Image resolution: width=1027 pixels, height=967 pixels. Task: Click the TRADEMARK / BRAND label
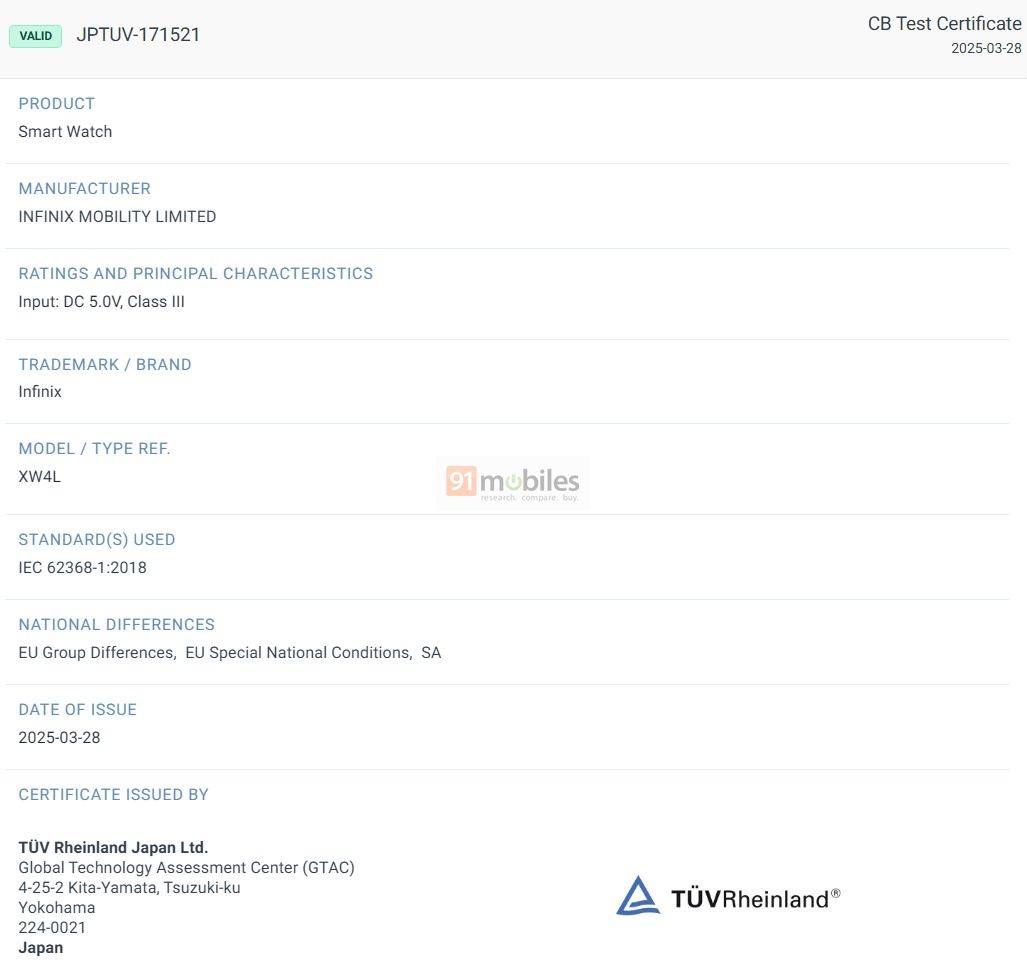[105, 364]
